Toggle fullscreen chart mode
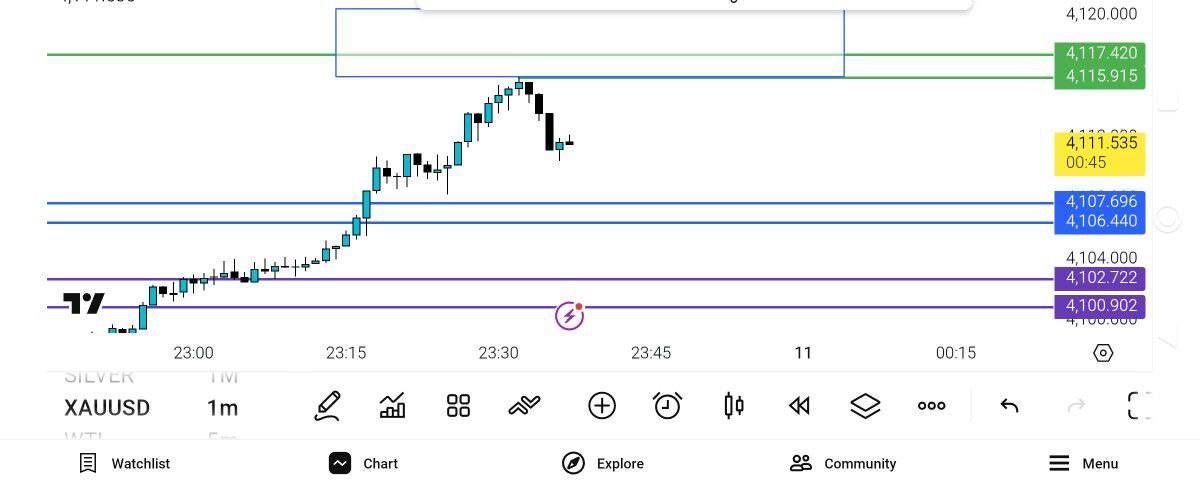This screenshot has height=488, width=1200. (1139, 406)
